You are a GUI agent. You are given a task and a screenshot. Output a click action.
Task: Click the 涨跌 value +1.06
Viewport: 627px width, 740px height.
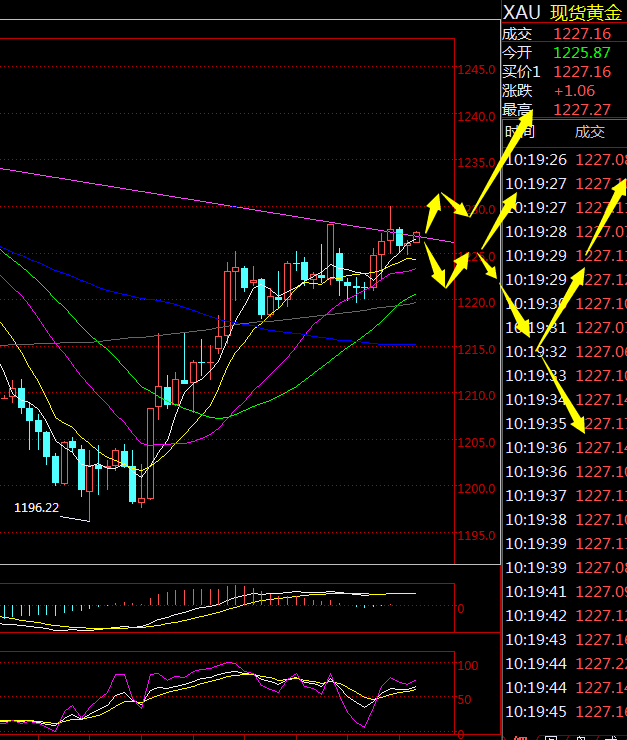pyautogui.click(x=574, y=91)
